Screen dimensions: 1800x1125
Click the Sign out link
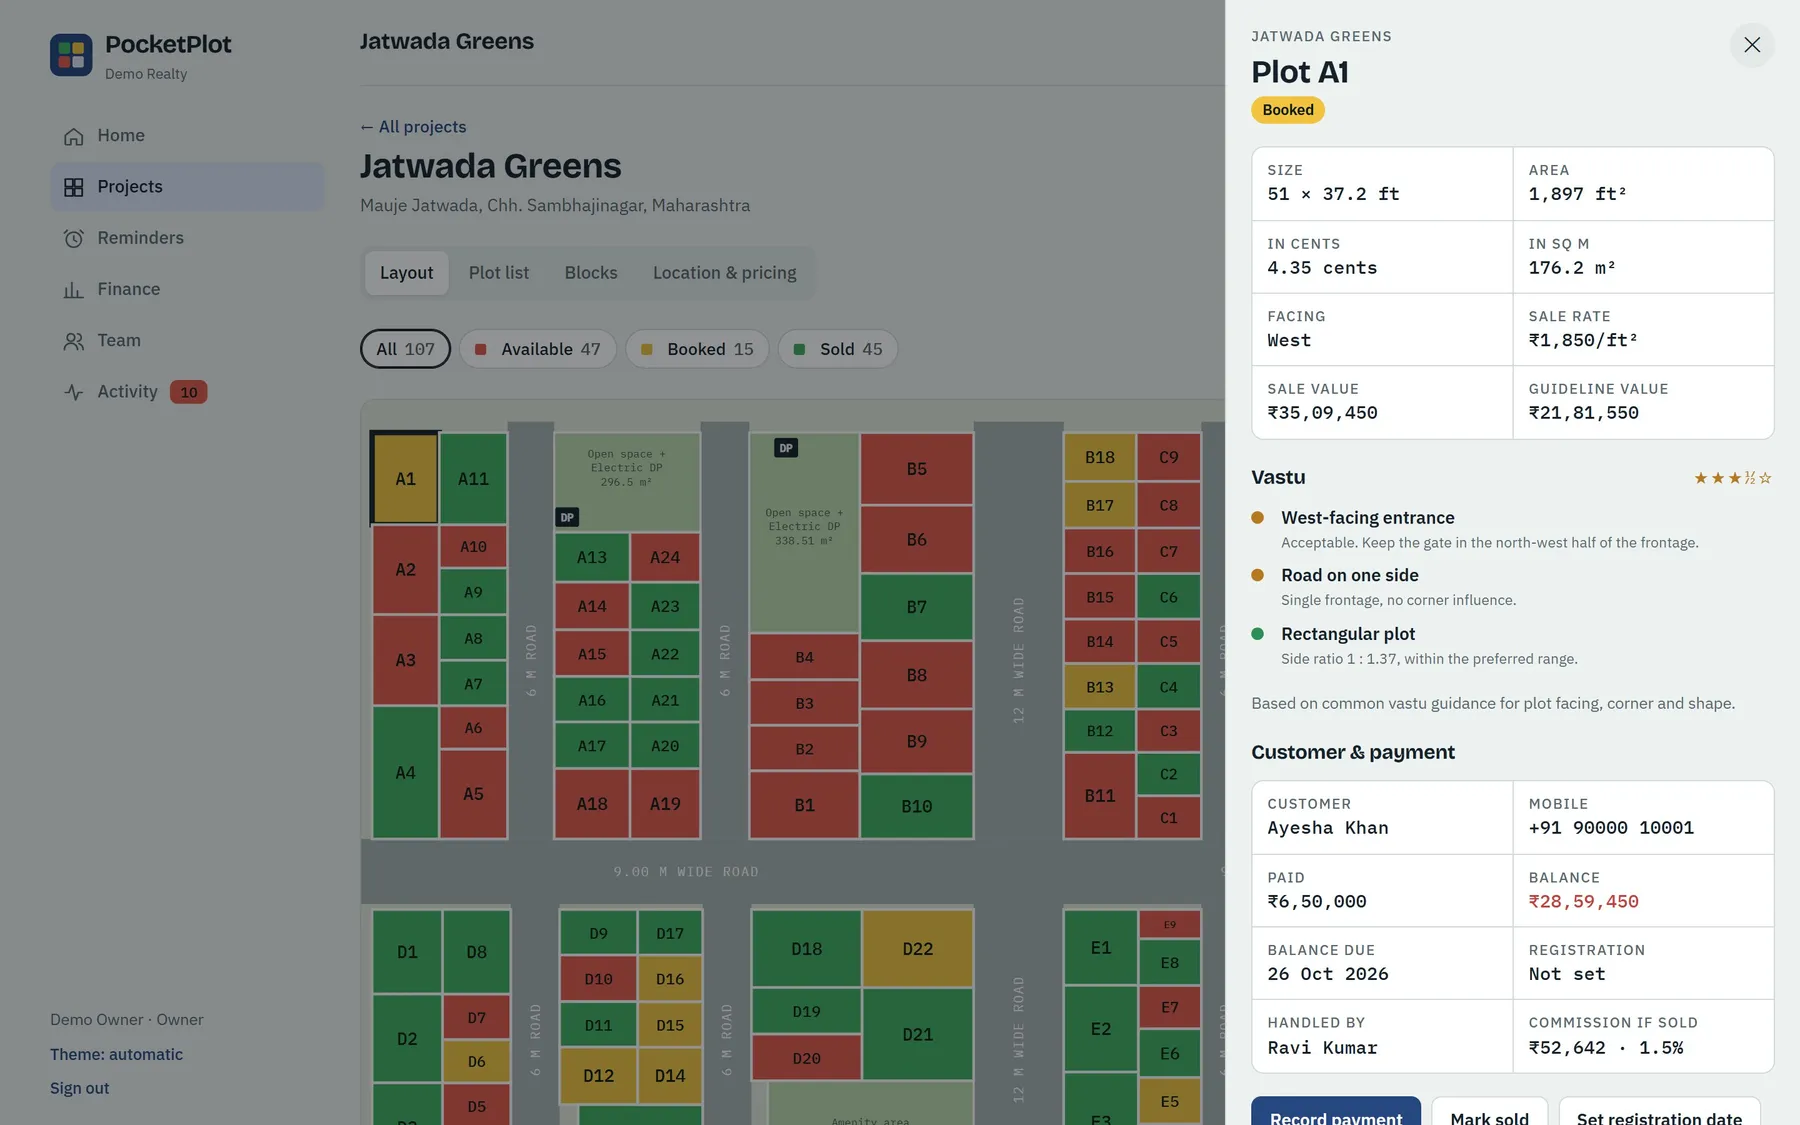point(79,1088)
